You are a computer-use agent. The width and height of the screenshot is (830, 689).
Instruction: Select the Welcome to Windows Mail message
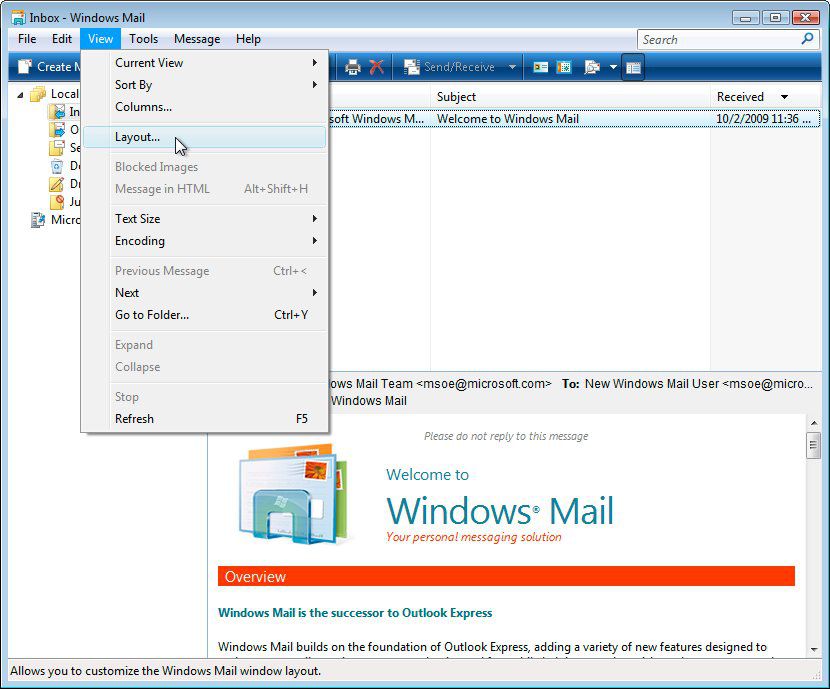[x=508, y=119]
